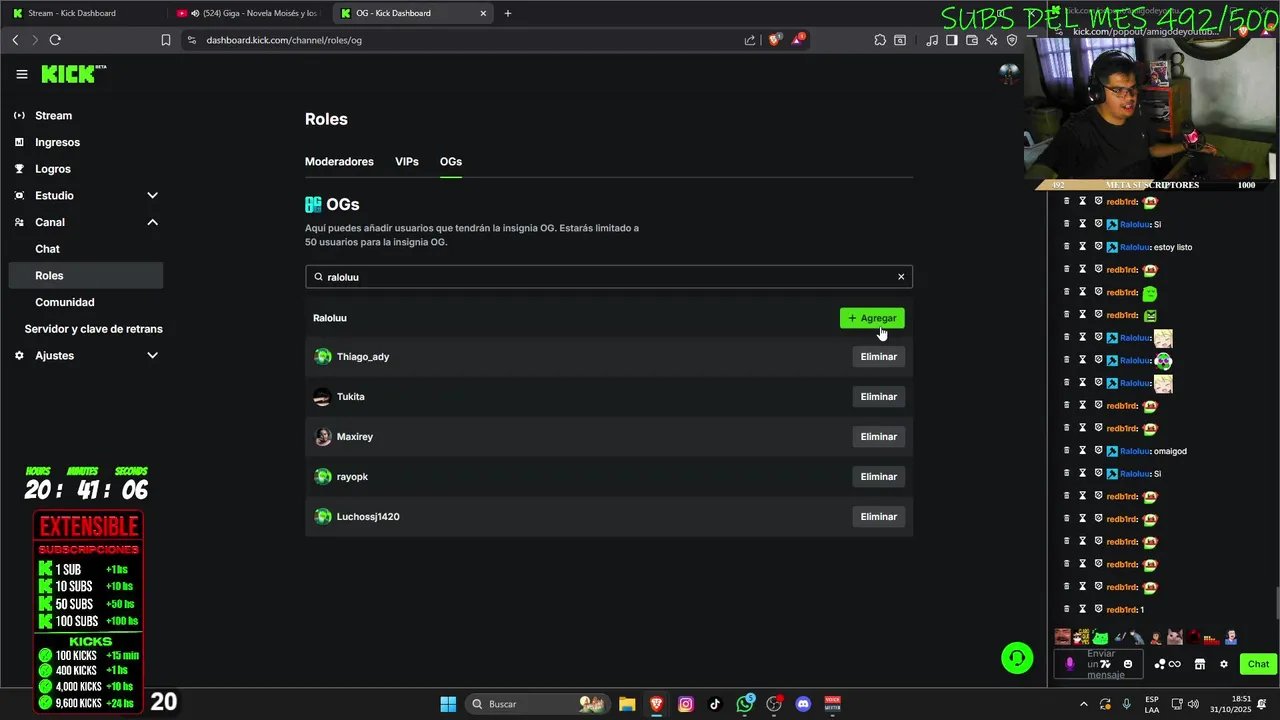Open Ingresos in the sidebar
The height and width of the screenshot is (720, 1280).
57,142
